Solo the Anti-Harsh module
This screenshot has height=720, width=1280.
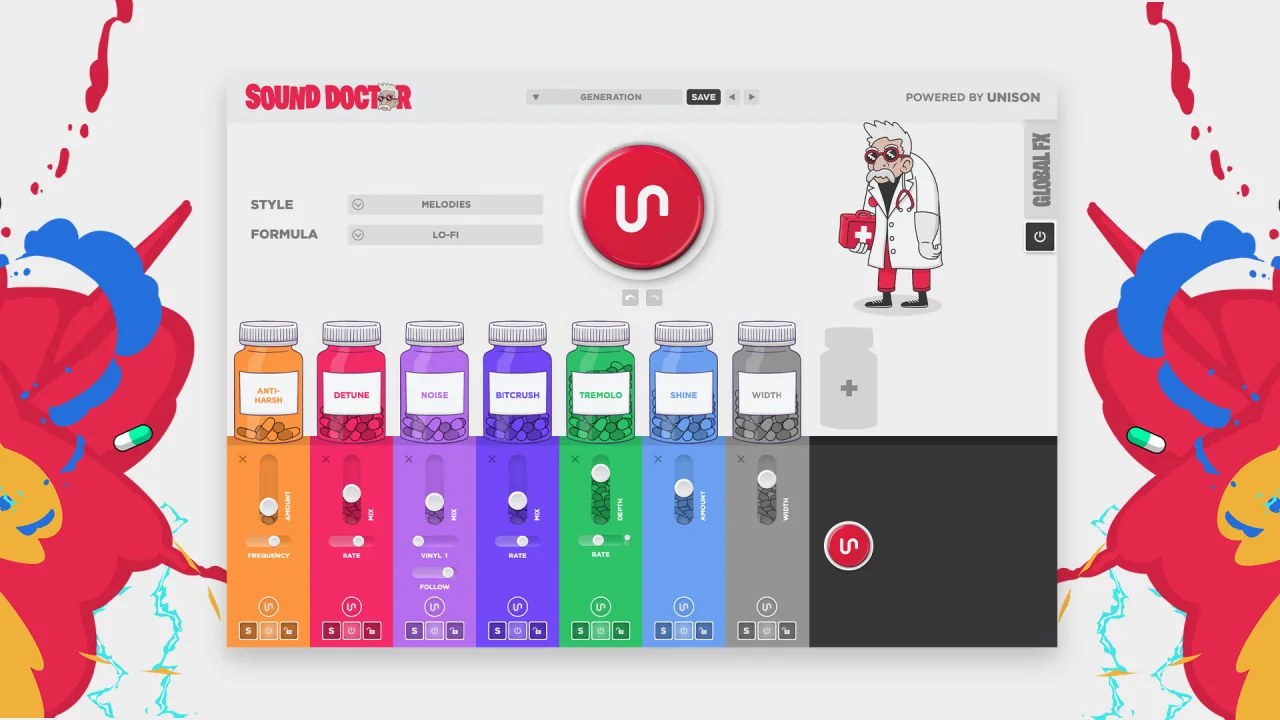point(247,631)
